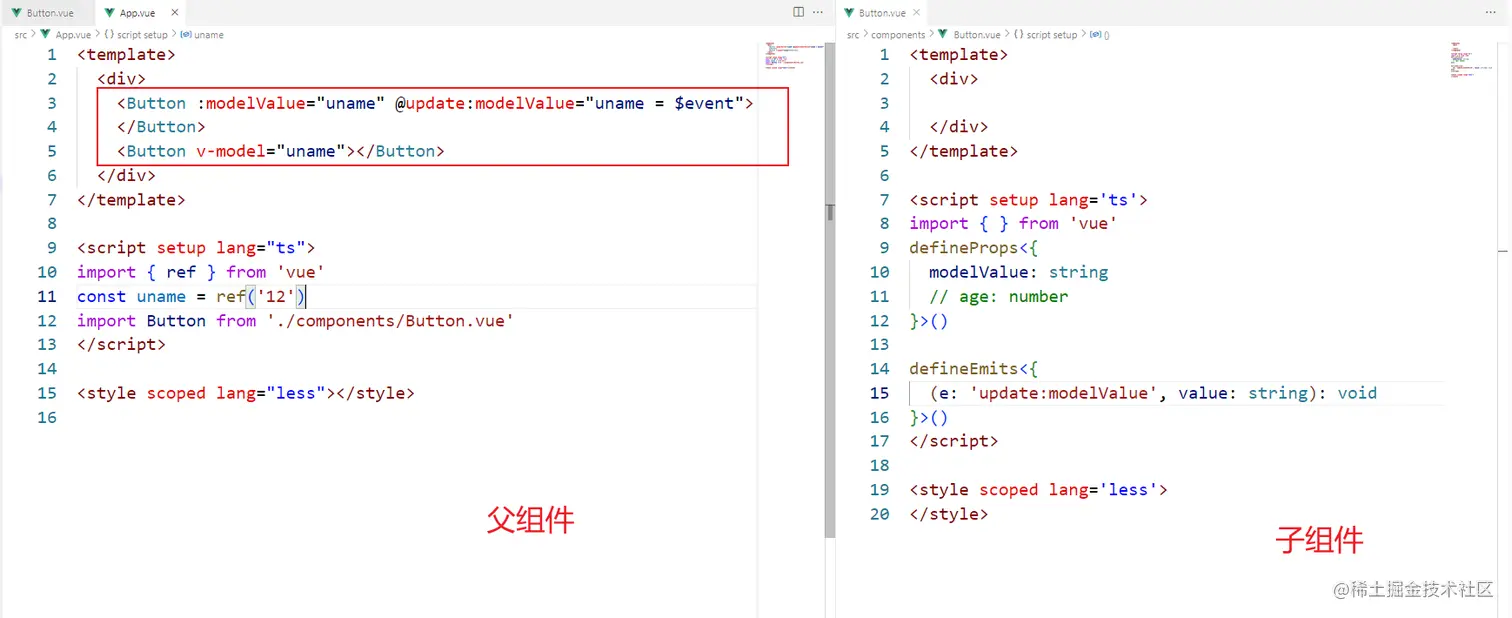1512x618 pixels.
Task: Click "import { } from 'vue'" in Button.vue
Action: (x=1013, y=224)
